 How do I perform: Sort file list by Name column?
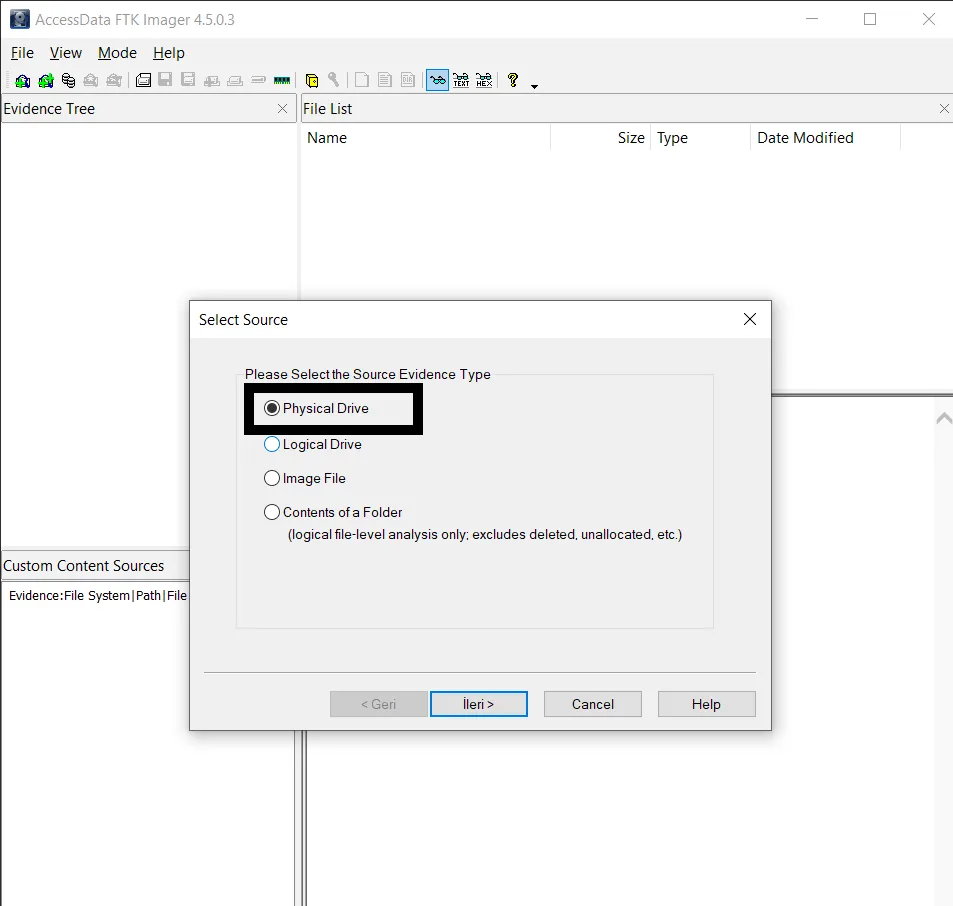tap(425, 138)
